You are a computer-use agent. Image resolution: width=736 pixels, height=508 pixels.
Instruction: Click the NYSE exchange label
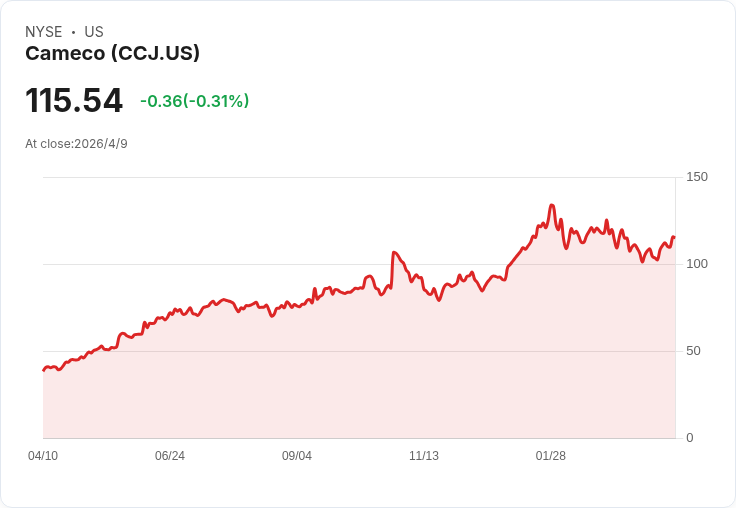coord(43,32)
